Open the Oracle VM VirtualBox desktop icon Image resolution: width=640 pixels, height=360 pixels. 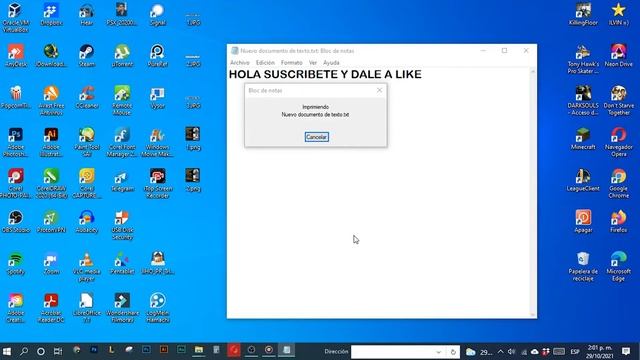coord(16,18)
